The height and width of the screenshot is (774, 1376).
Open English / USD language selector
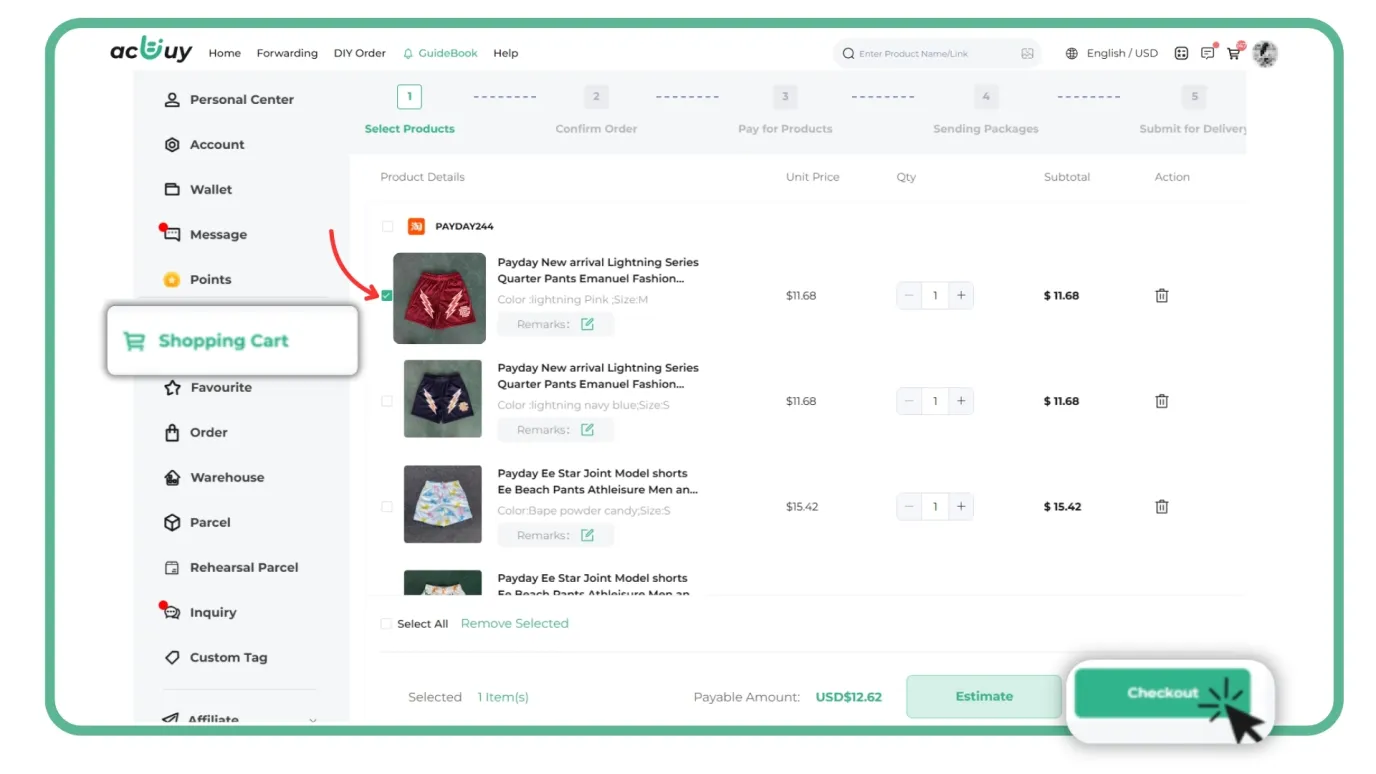(x=1112, y=54)
